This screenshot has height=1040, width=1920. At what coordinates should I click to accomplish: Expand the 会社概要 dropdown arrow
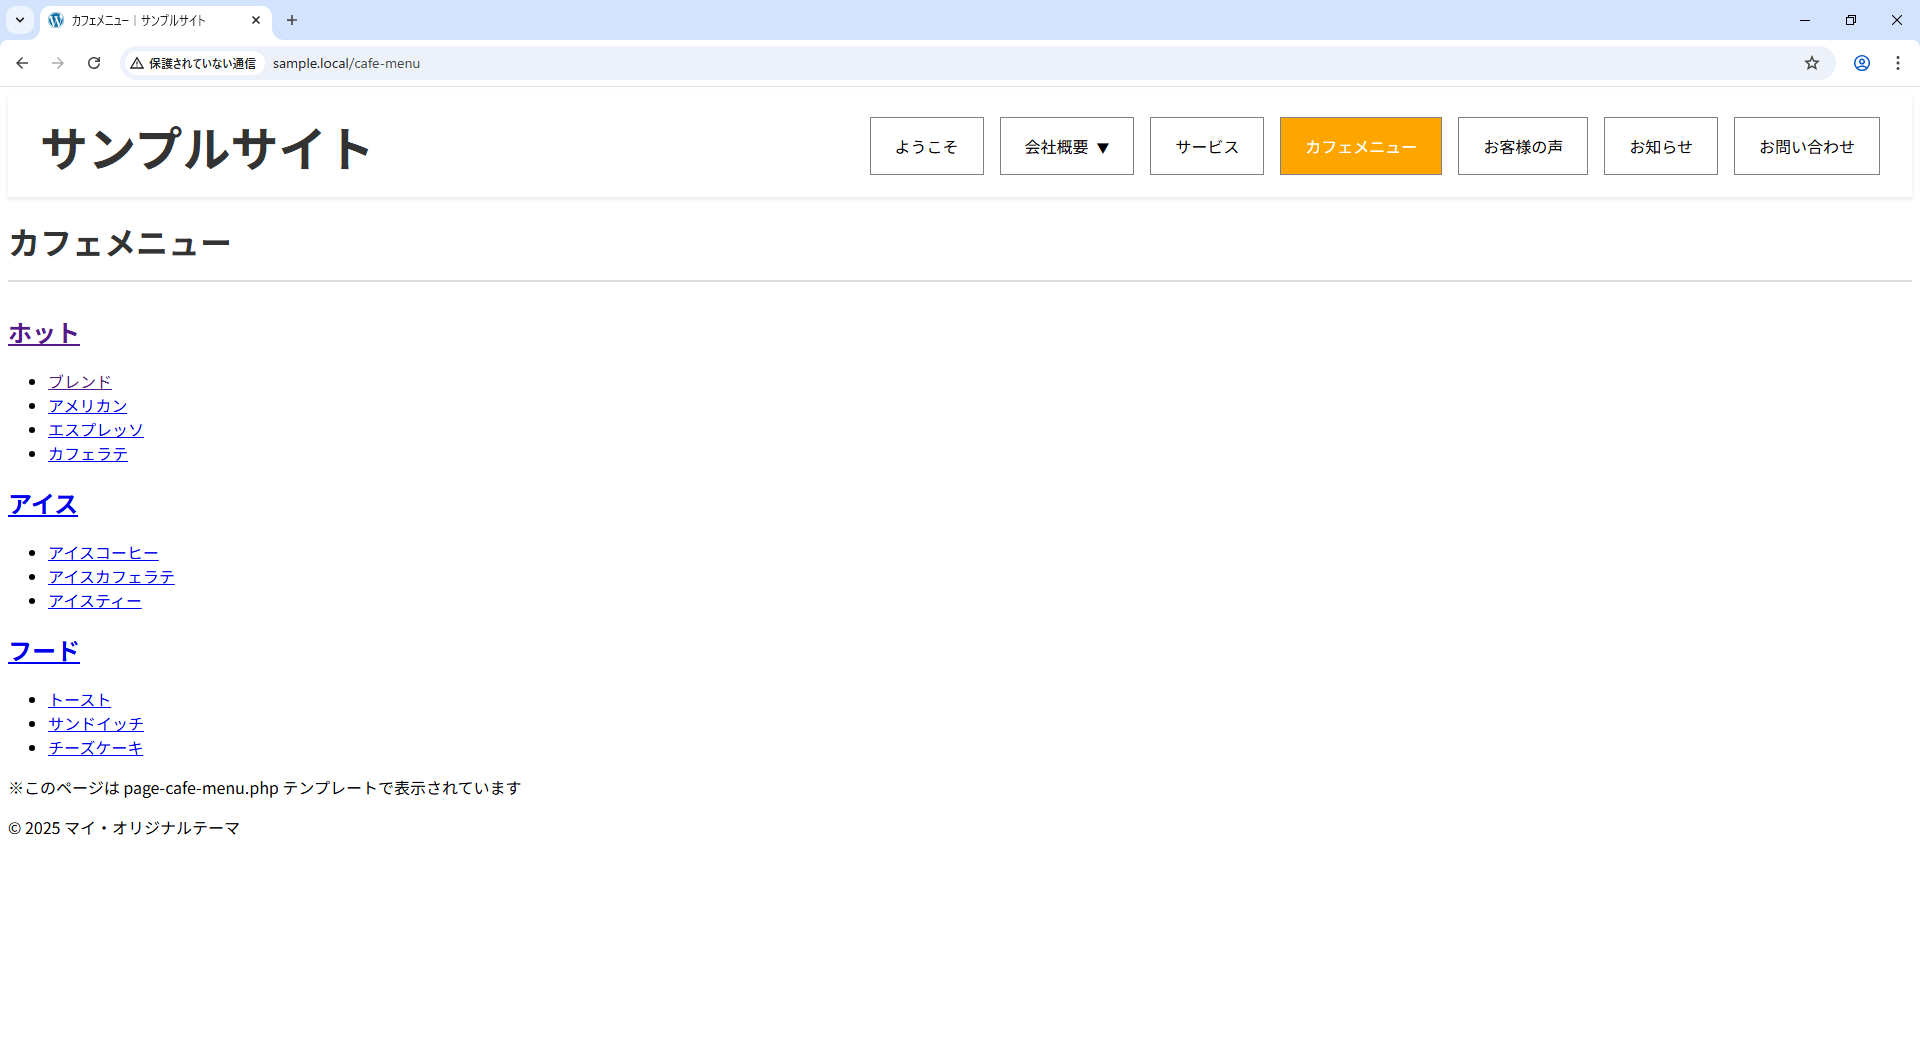(x=1103, y=147)
